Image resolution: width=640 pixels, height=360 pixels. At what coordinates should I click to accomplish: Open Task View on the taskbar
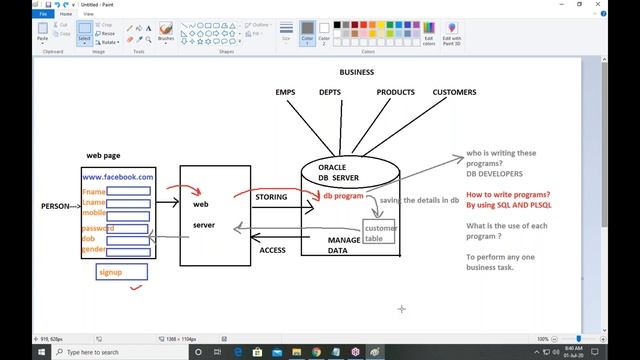click(217, 352)
